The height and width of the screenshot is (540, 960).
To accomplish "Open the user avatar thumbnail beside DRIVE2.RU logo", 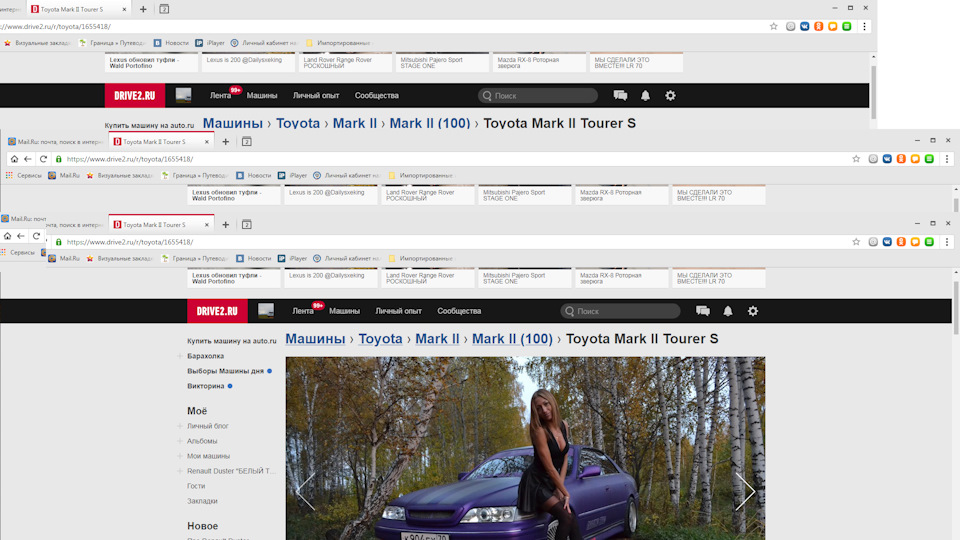I will pos(266,311).
